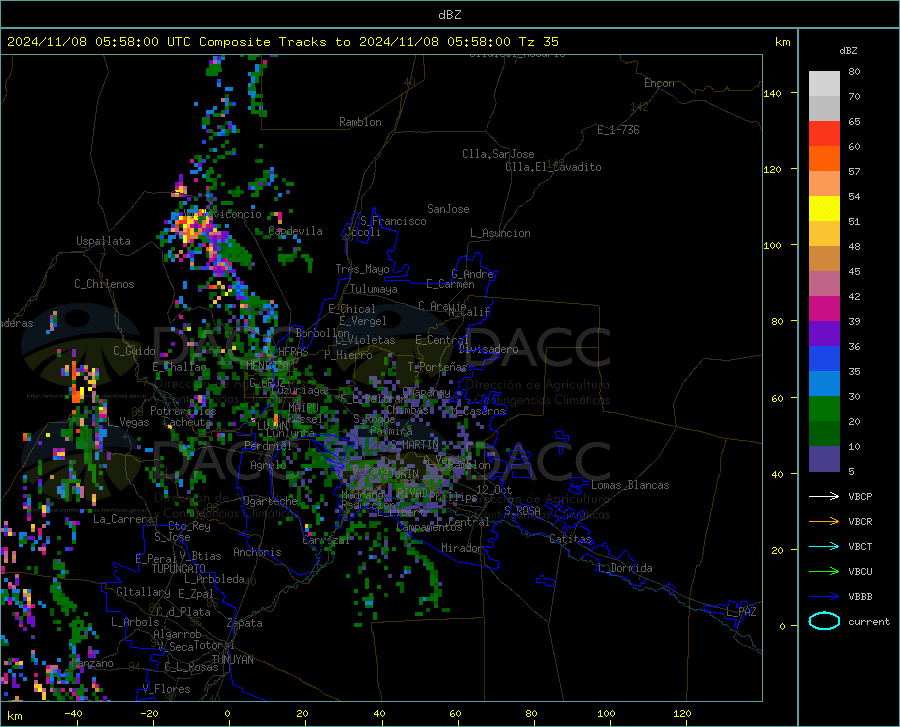The width and height of the screenshot is (900, 727).
Task: Select the light gray 70 dBZ swatch
Action: point(824,84)
